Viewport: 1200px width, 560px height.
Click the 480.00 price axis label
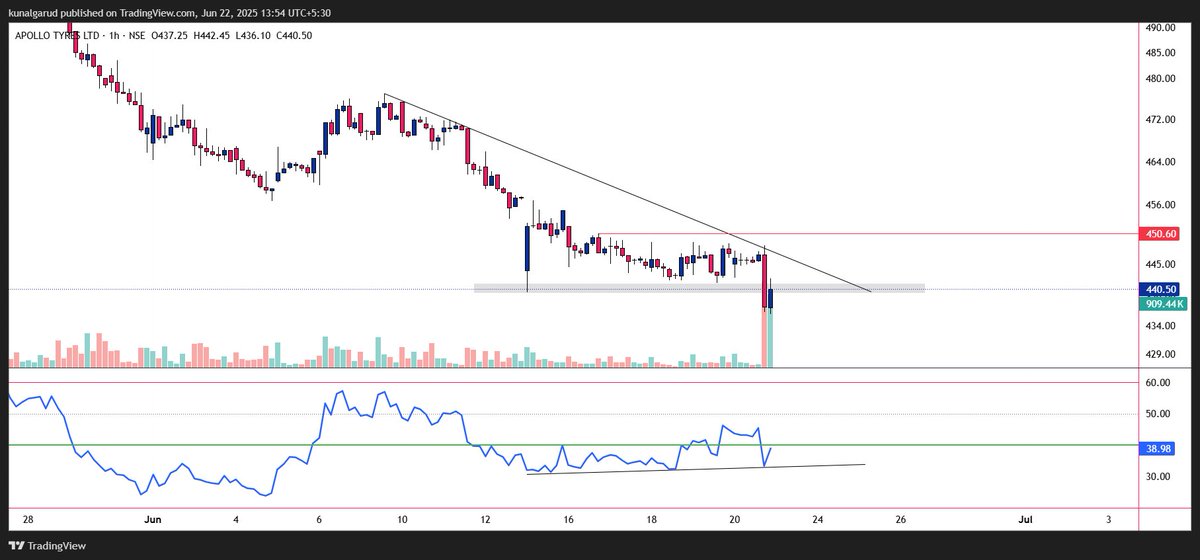point(1160,79)
